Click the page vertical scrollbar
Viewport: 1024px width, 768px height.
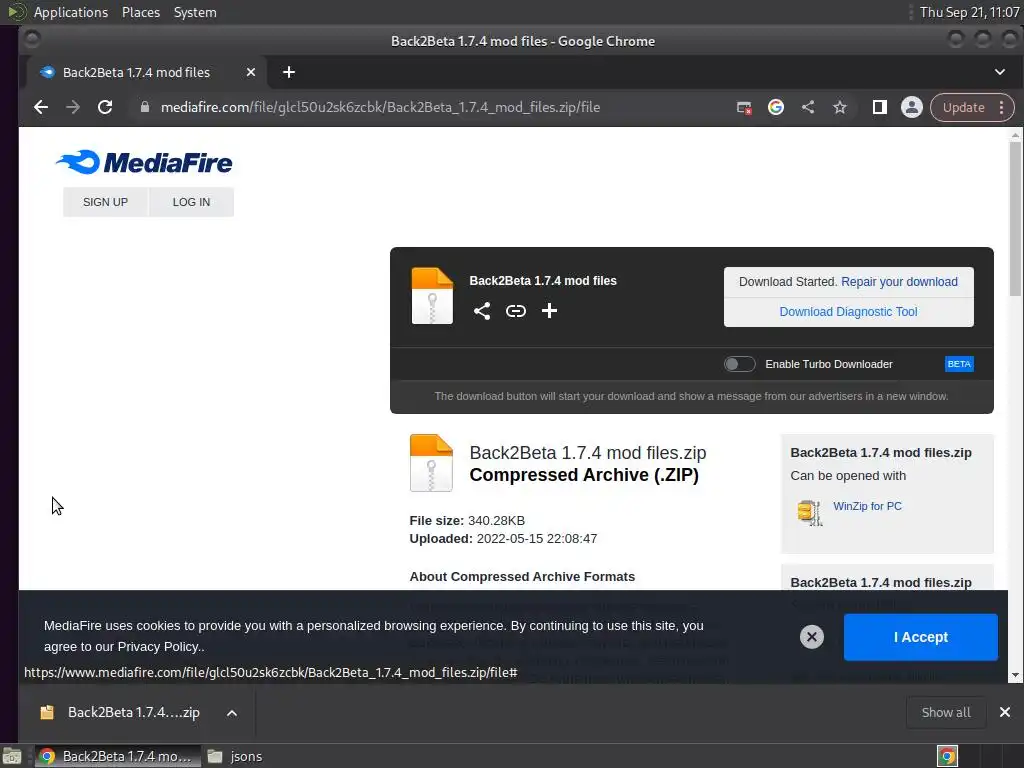(1015, 219)
